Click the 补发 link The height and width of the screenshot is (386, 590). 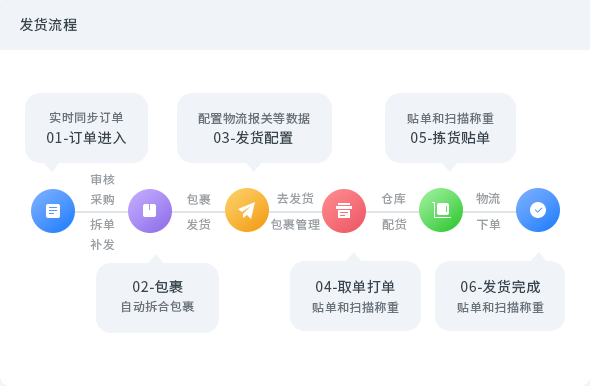pyautogui.click(x=102, y=245)
